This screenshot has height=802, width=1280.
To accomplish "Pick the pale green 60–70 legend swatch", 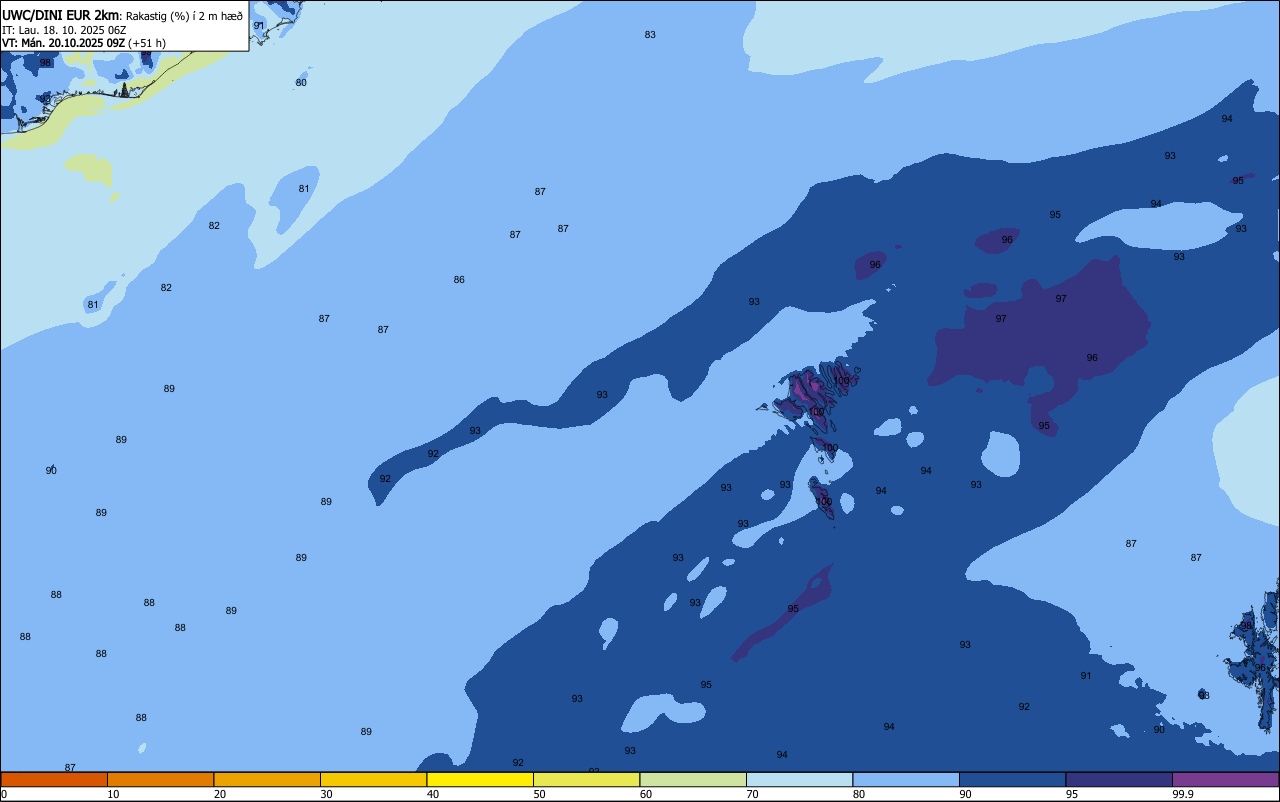I will click(693, 779).
